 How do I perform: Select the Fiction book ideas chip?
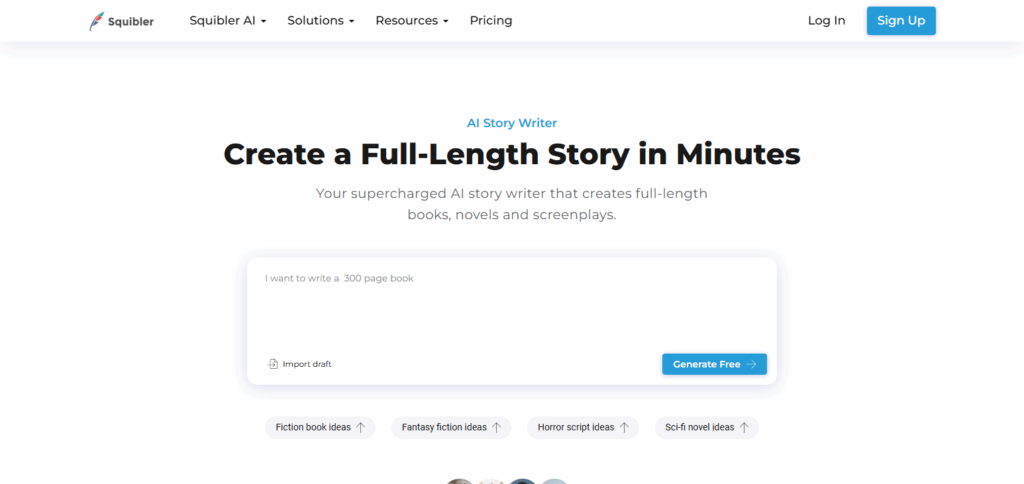[x=320, y=427]
